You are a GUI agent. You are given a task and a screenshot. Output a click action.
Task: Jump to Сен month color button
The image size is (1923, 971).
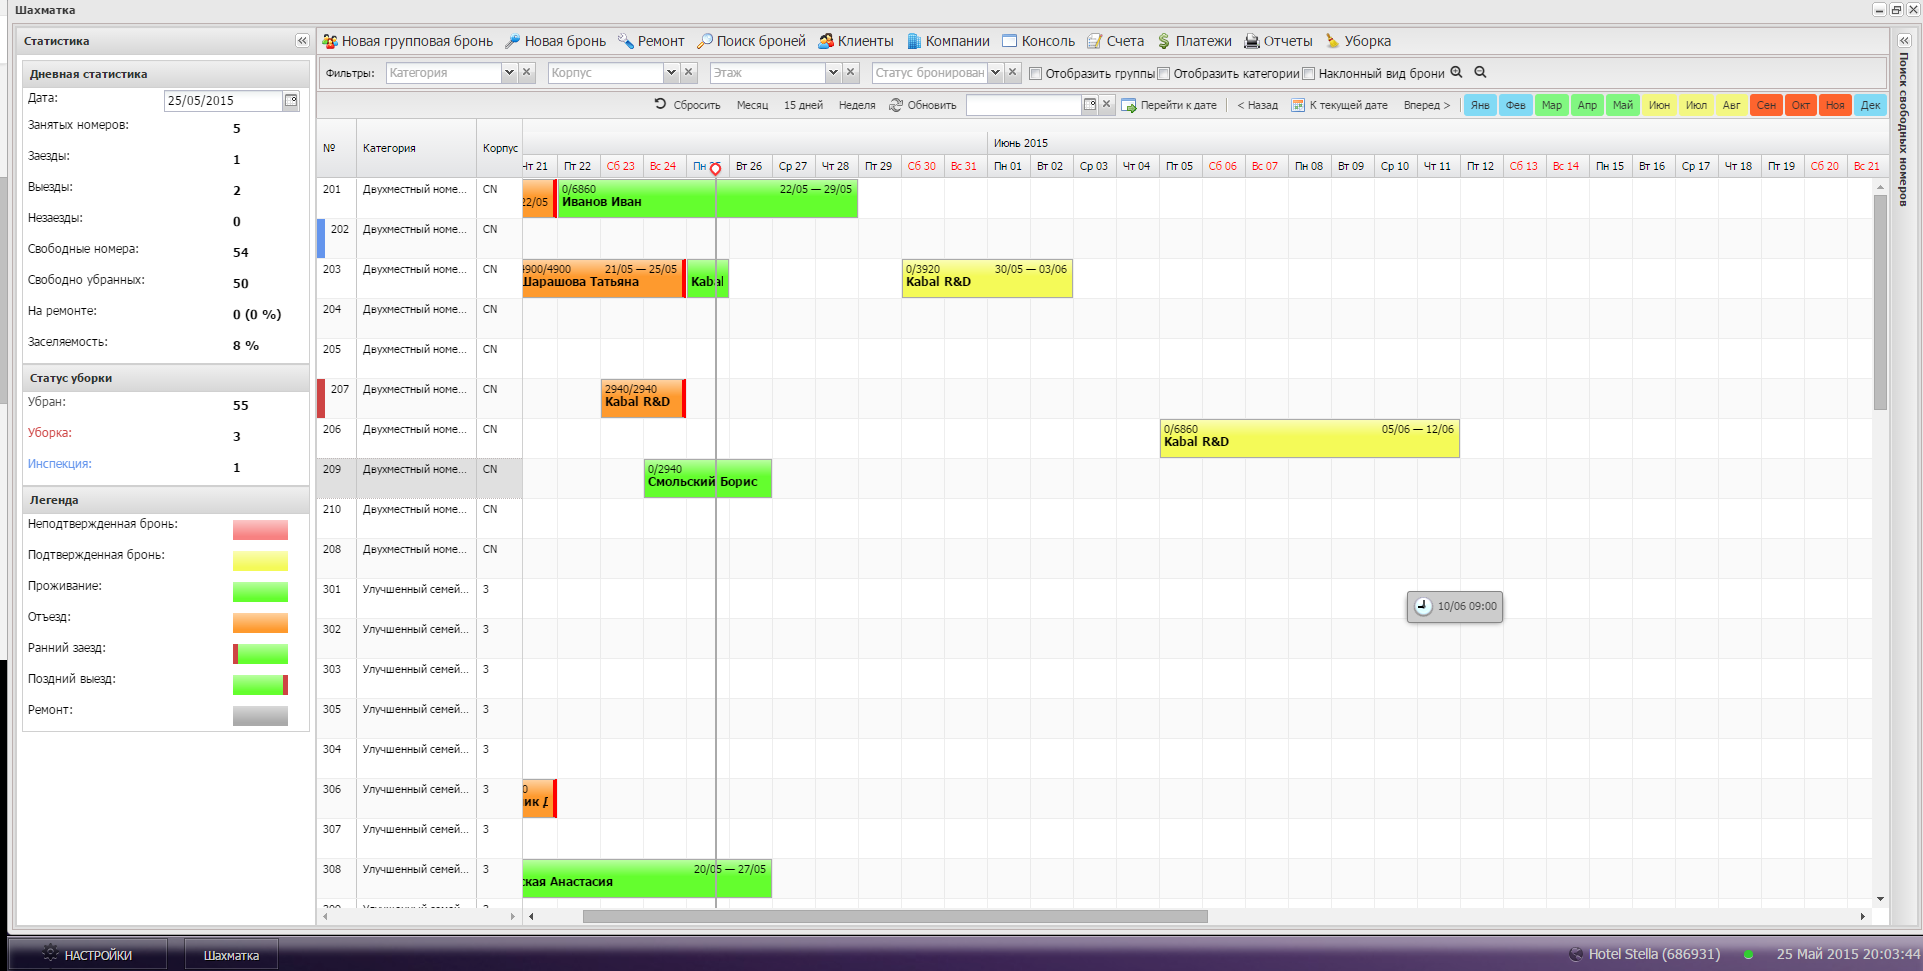click(1767, 105)
